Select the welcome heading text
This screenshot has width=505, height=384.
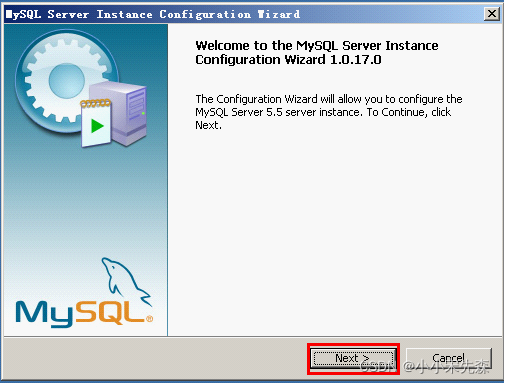(317, 52)
